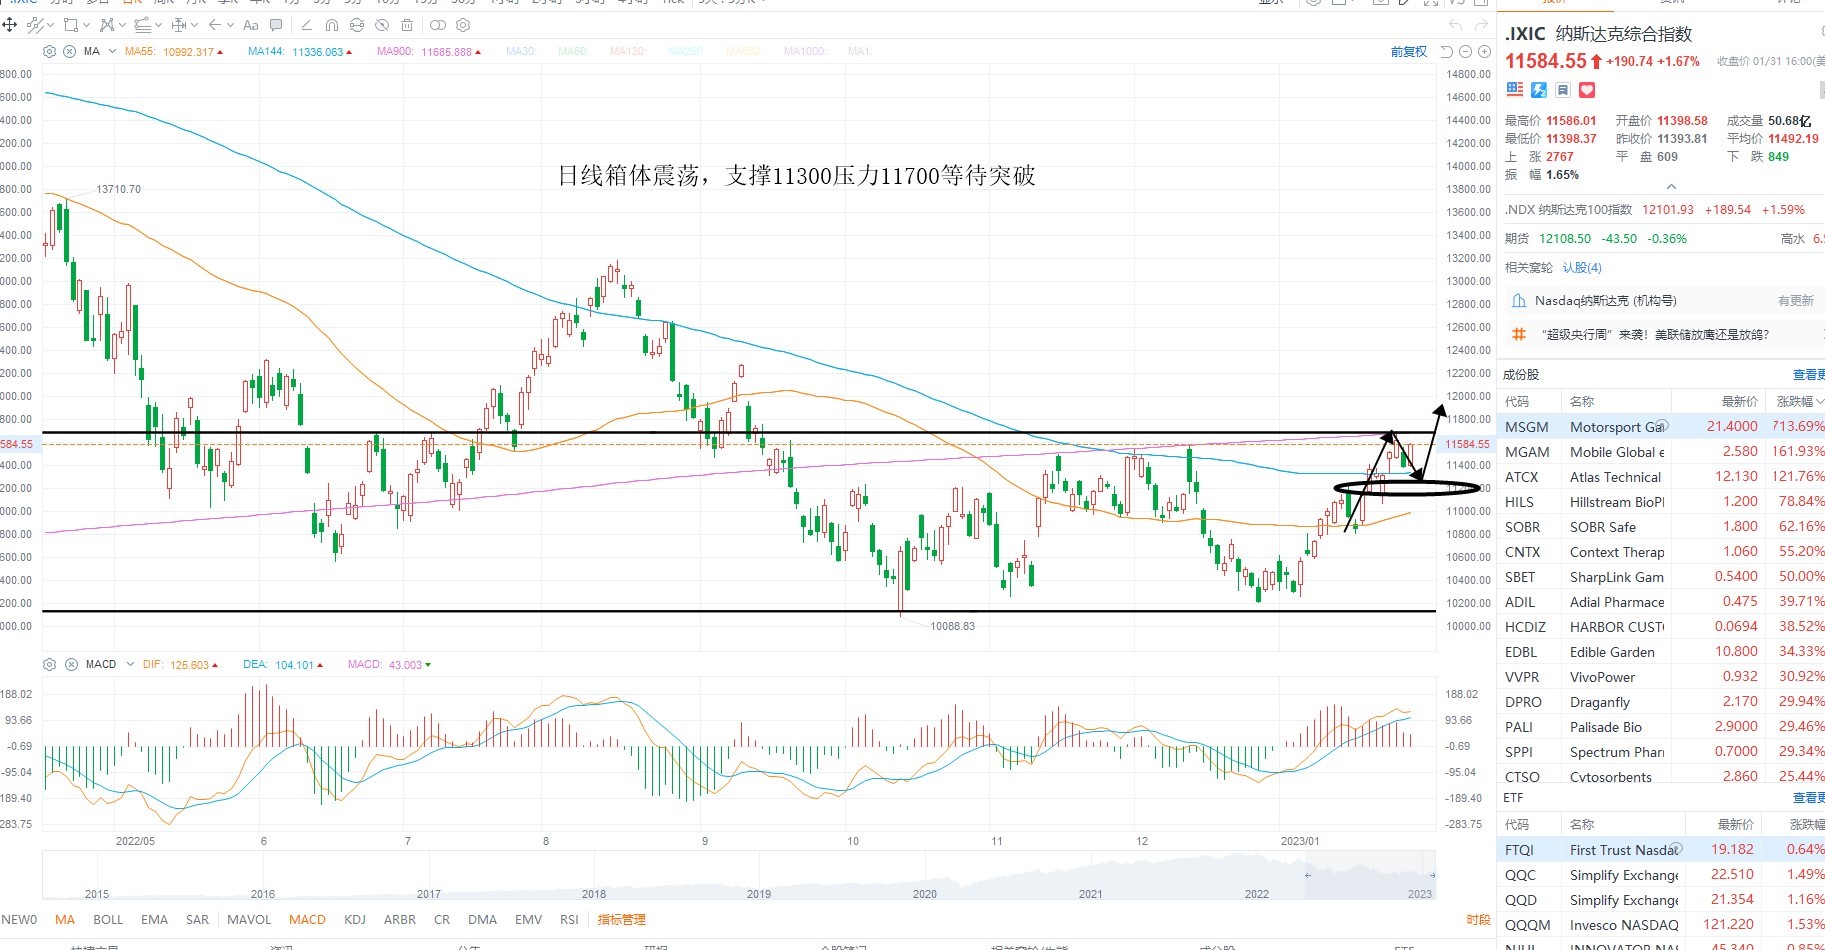Zoom in chart with plus icon

coord(1484,51)
